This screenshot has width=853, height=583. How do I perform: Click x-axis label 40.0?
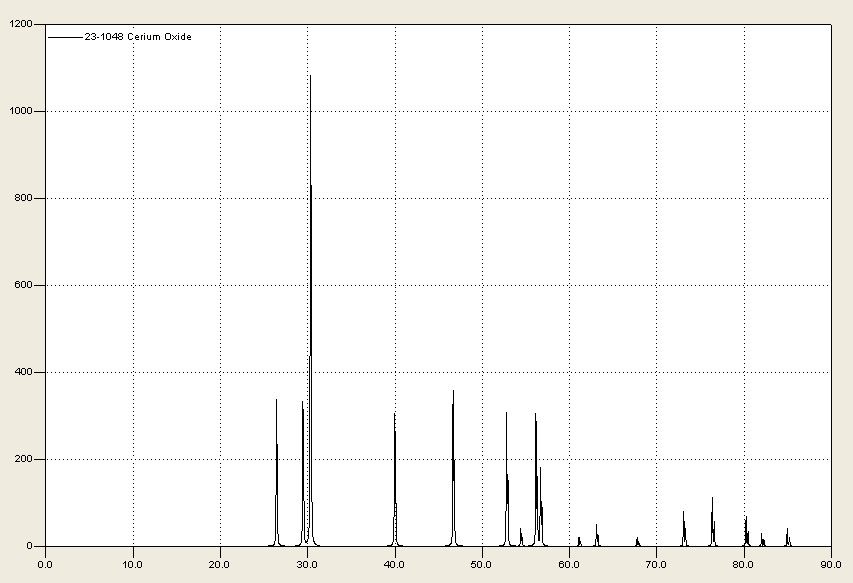pyautogui.click(x=394, y=565)
